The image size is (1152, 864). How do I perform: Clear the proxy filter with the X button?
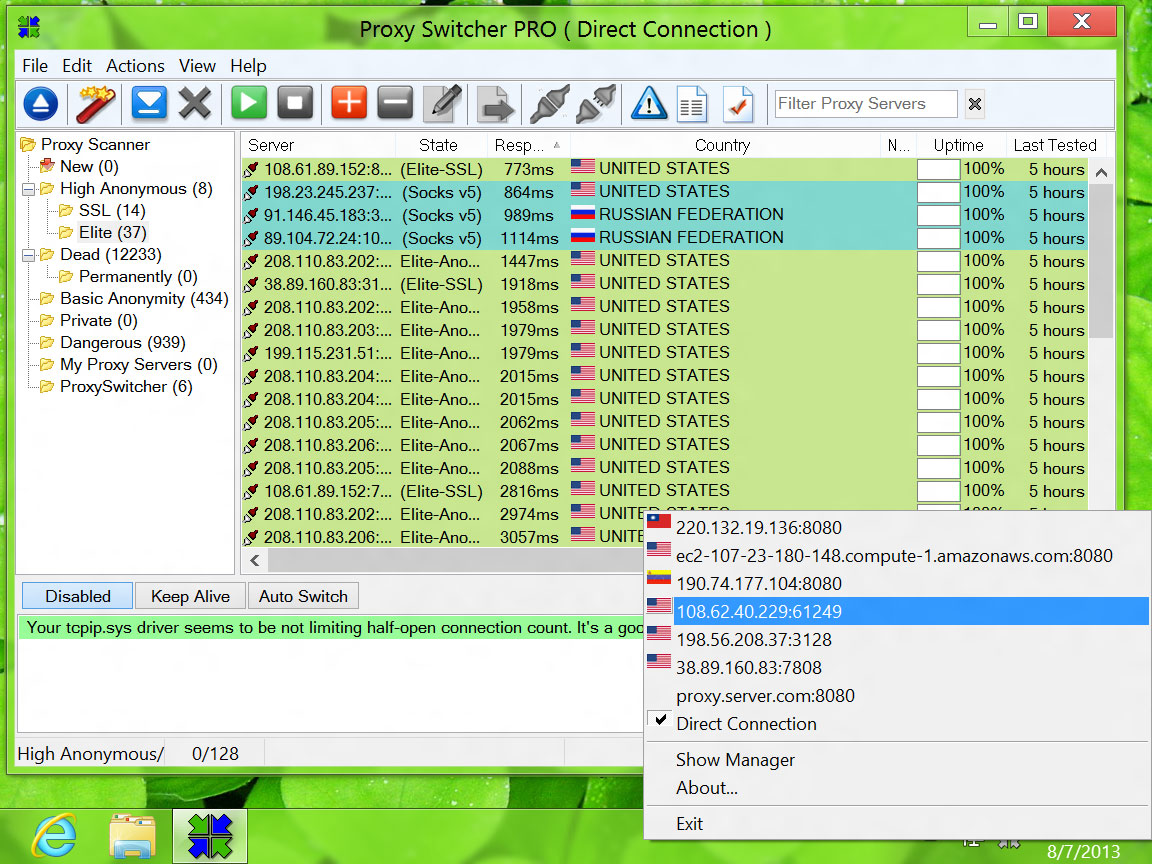point(975,104)
